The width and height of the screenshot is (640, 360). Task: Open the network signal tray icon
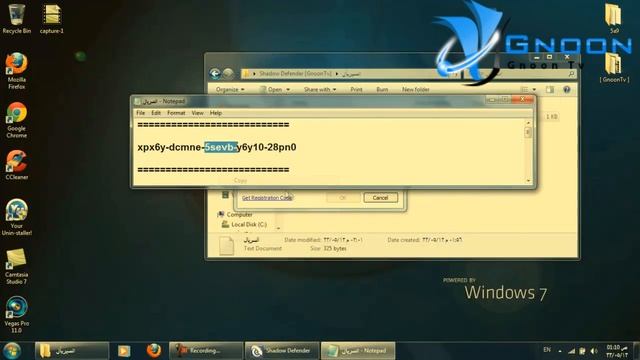pos(571,351)
